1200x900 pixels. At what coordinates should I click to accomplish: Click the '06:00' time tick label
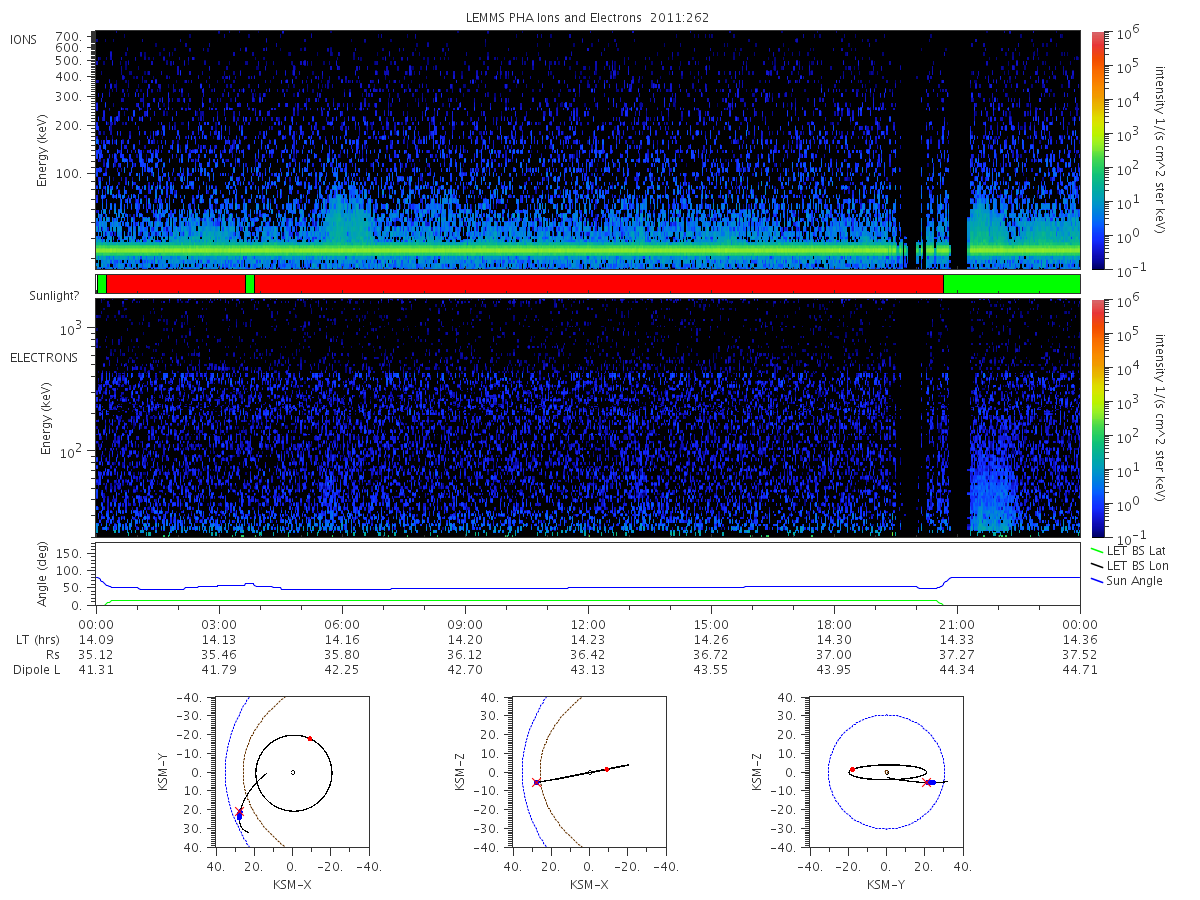(342, 625)
